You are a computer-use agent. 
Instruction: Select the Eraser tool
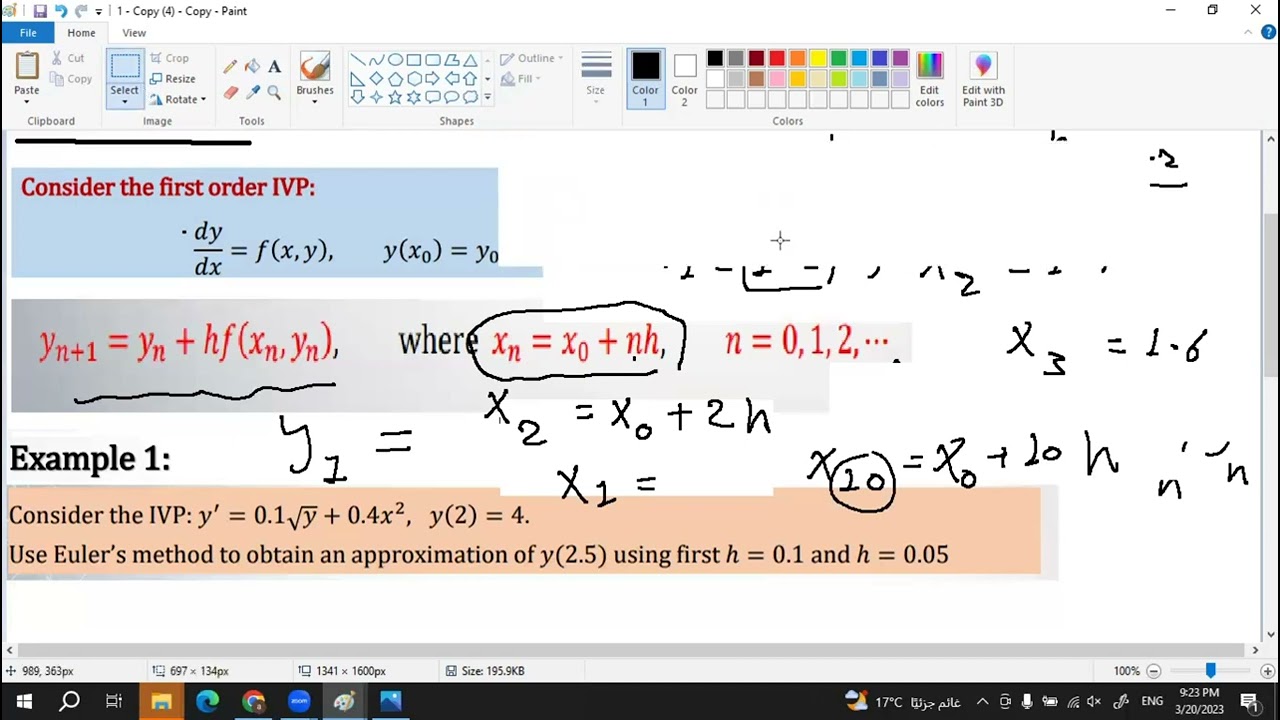(x=230, y=92)
